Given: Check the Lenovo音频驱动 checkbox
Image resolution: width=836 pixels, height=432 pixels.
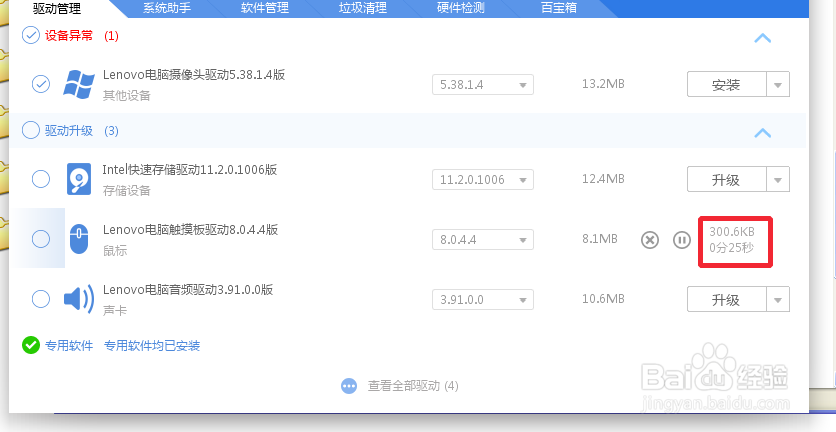Looking at the screenshot, I should [x=41, y=299].
